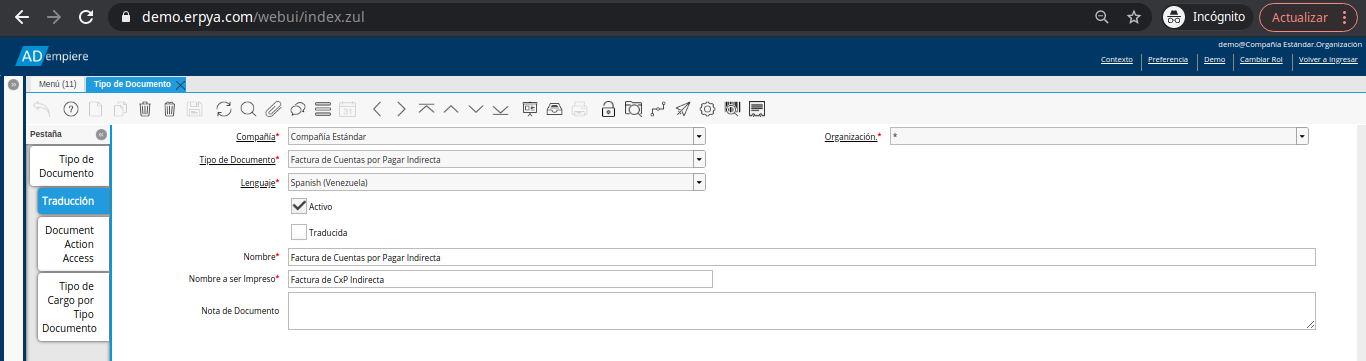The height and width of the screenshot is (361, 1366).
Task: Switch to the Menú (11) tab
Action: (57, 84)
